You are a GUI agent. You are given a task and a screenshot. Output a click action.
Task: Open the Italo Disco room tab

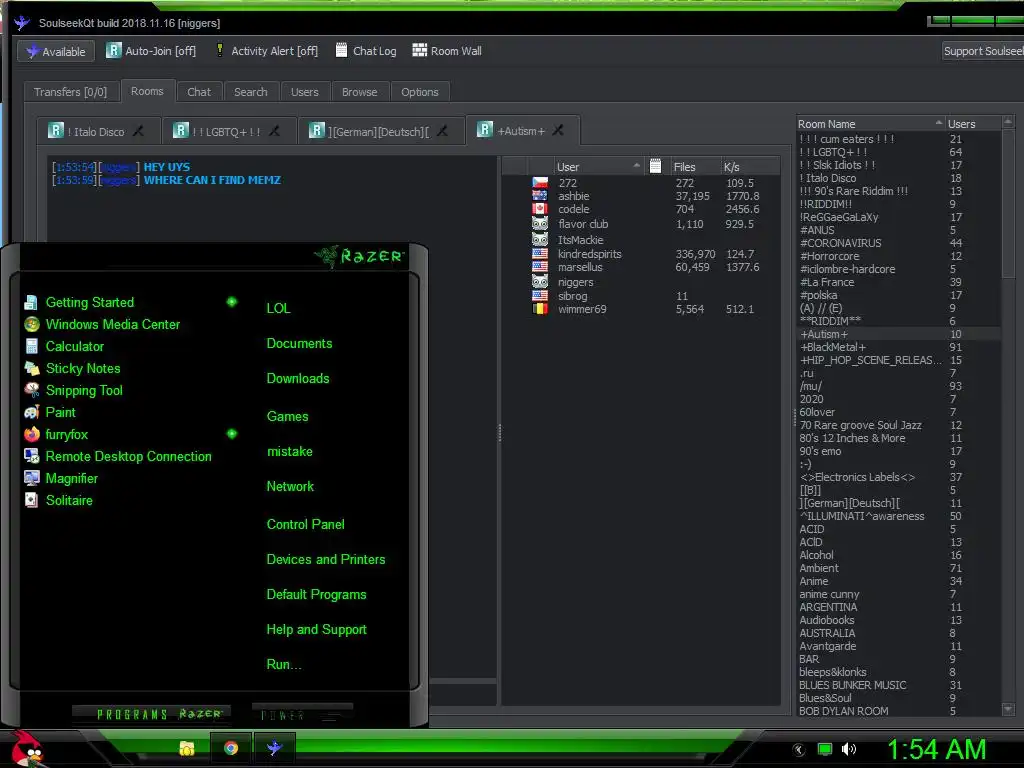95,131
